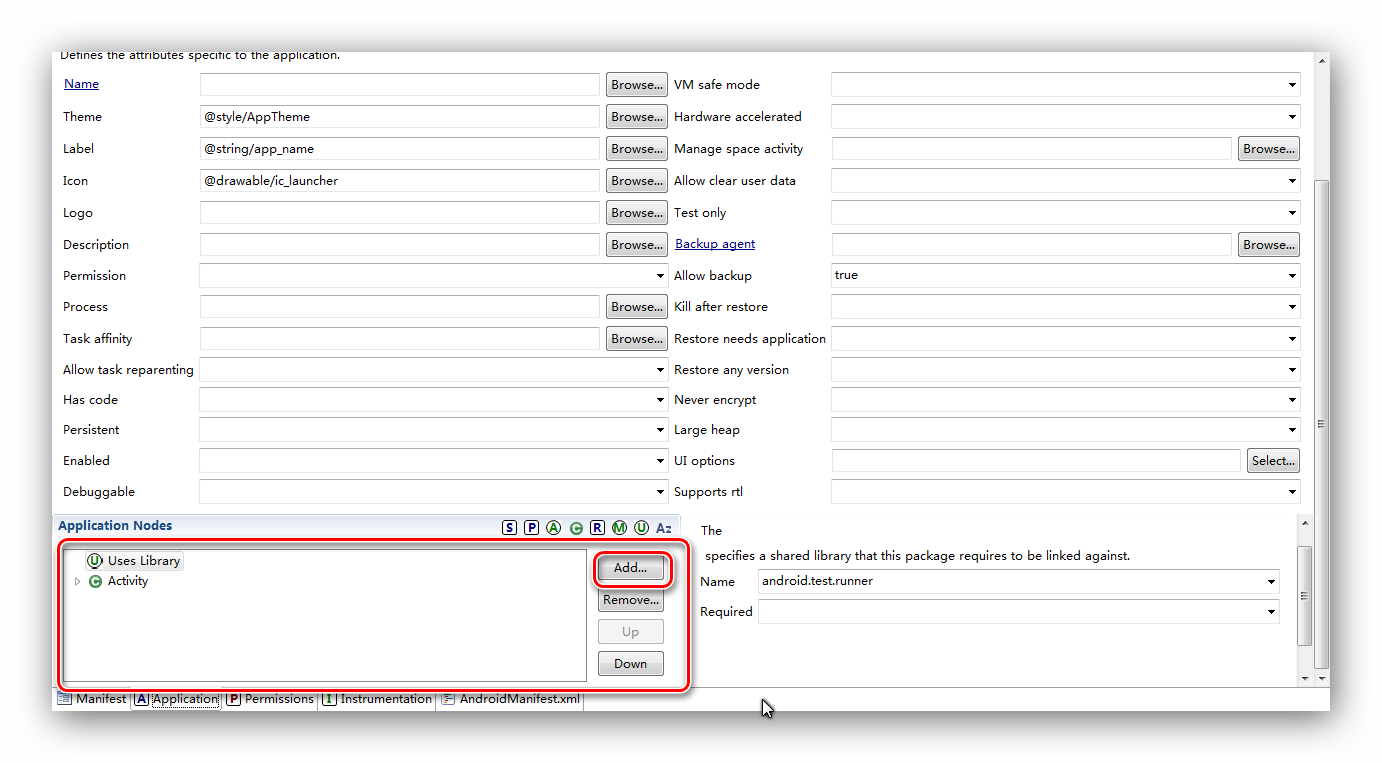Browse for the application Name class
The height and width of the screenshot is (763, 1382).
point(637,85)
